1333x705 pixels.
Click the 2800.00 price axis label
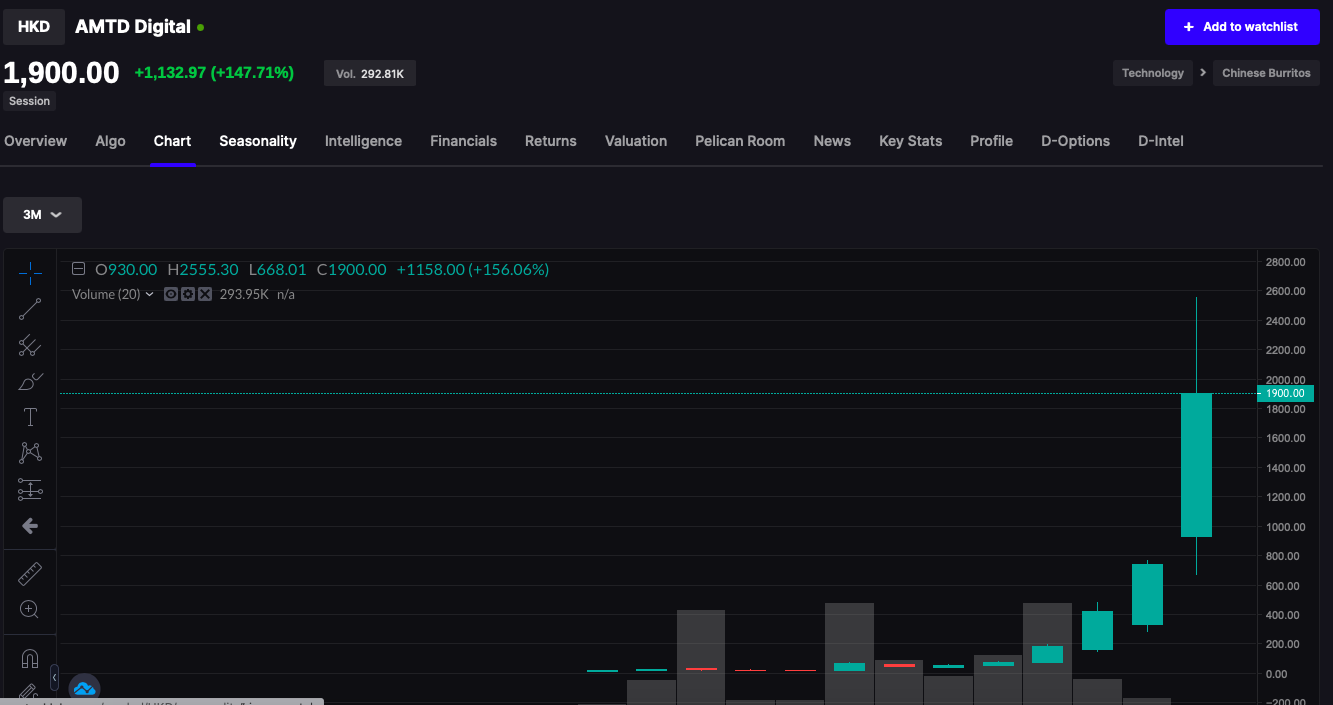(x=1285, y=262)
